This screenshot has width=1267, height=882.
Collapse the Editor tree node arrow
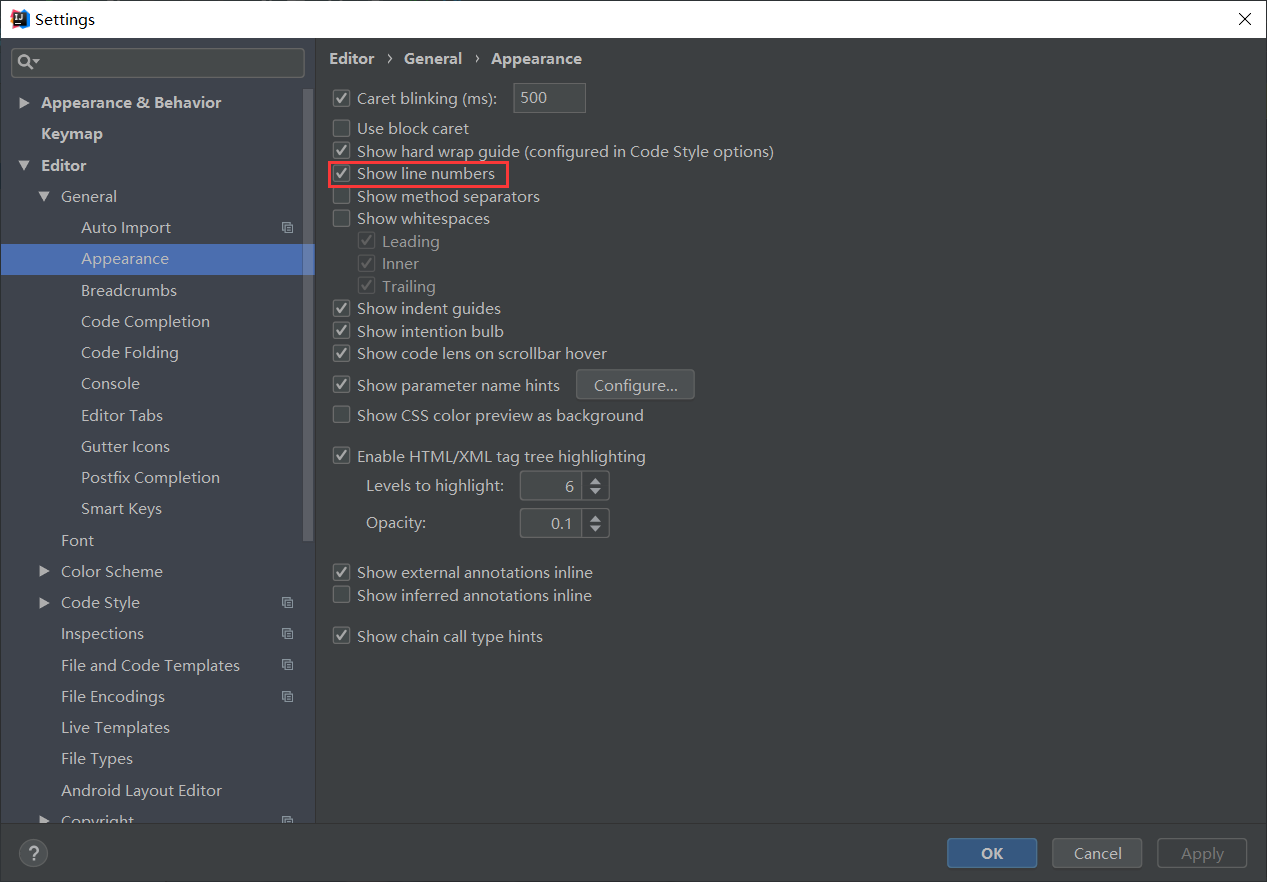[24, 165]
